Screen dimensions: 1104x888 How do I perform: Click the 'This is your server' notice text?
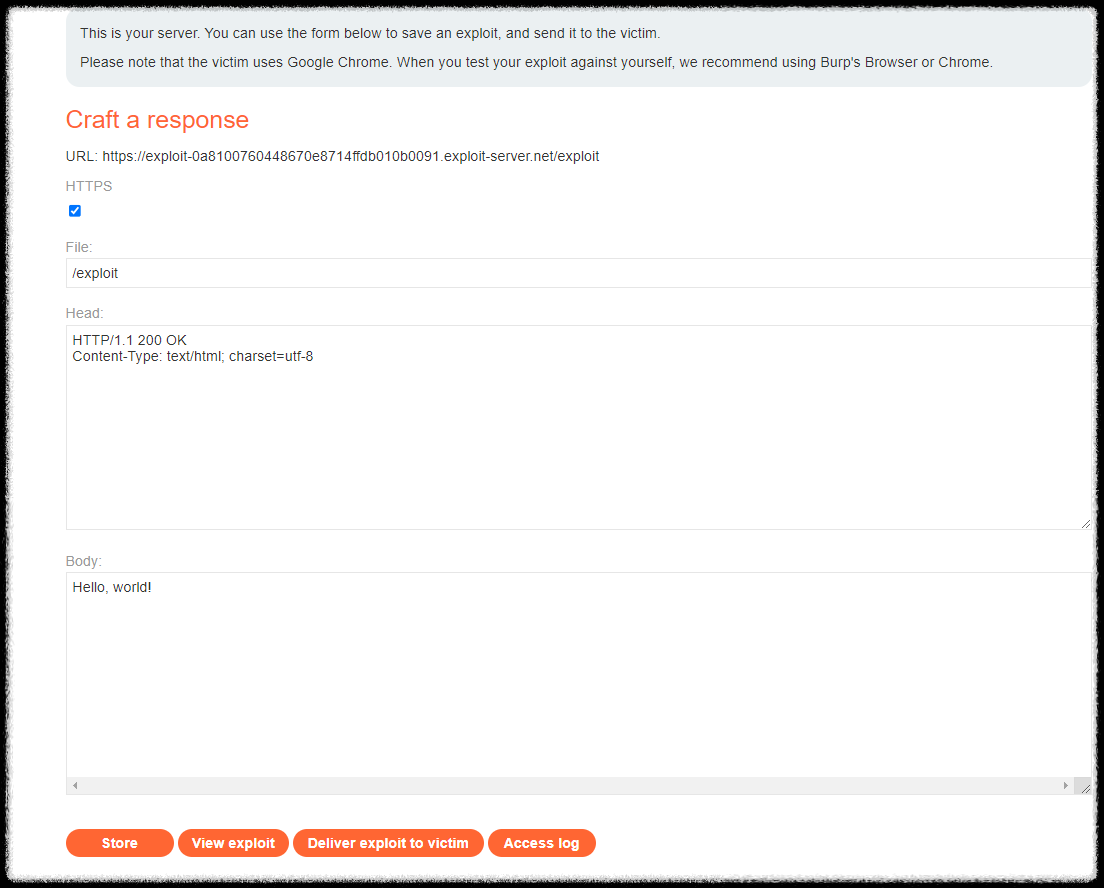tap(370, 33)
